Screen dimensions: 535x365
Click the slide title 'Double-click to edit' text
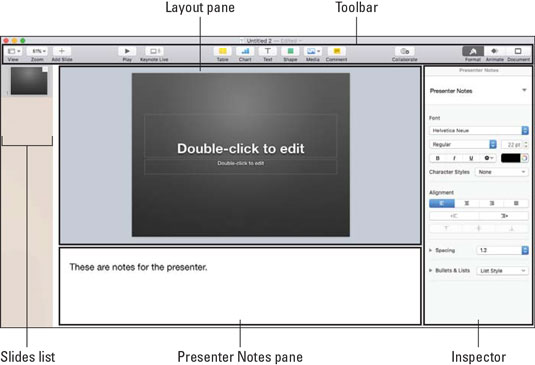point(241,148)
